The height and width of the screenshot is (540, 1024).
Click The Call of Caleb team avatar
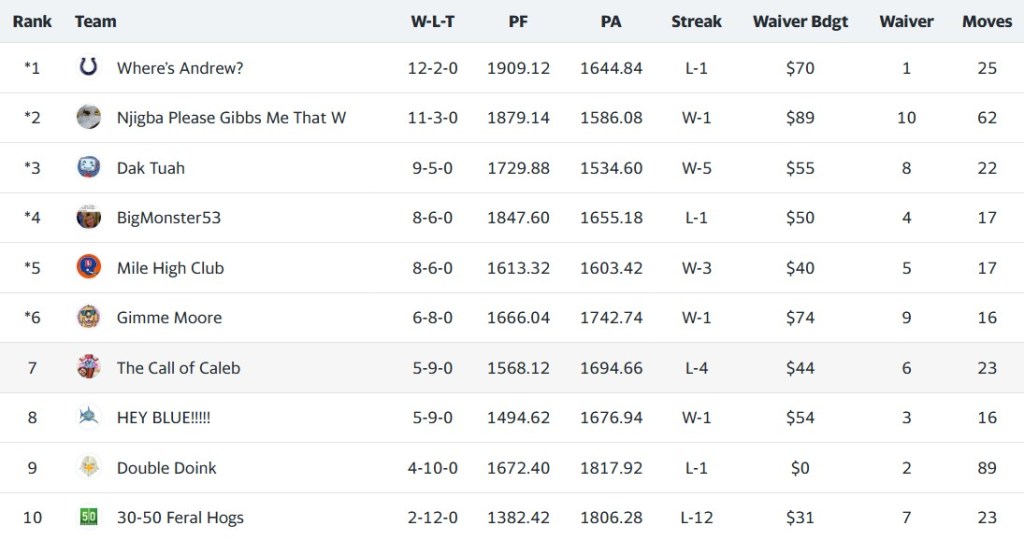pyautogui.click(x=88, y=368)
